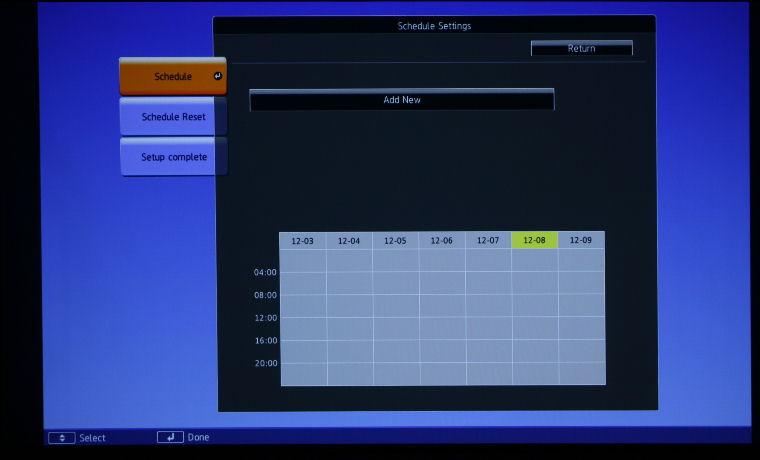Click the 12:00 time label
The image size is (760, 460).
pos(266,318)
